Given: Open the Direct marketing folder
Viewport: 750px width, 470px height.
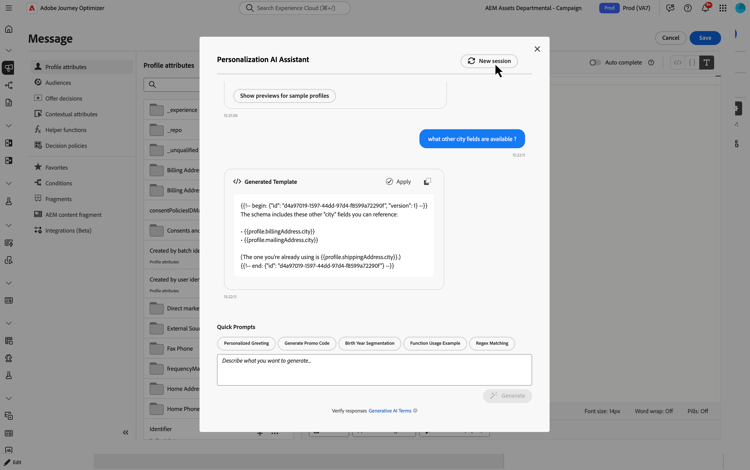Looking at the screenshot, I should pos(172,308).
